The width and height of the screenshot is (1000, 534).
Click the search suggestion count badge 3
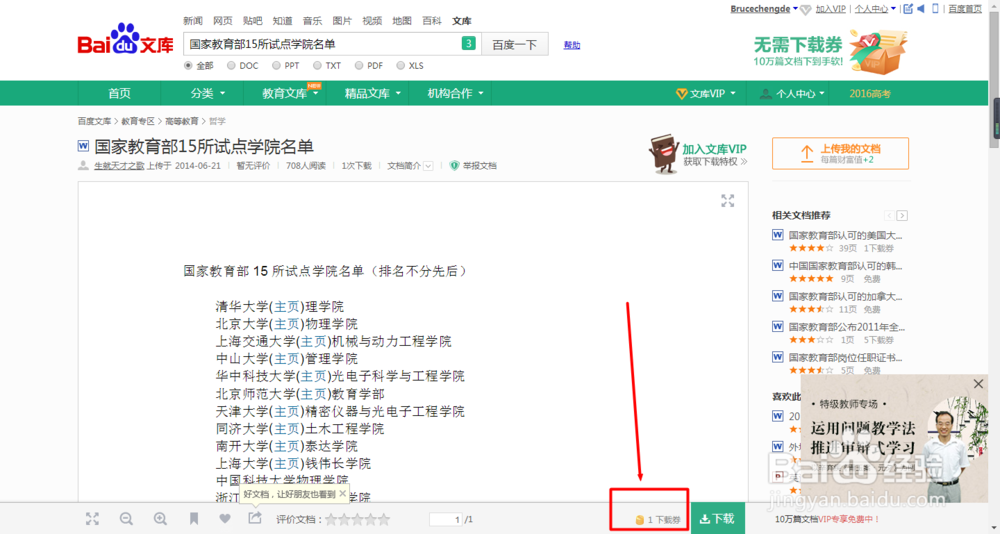[x=469, y=44]
